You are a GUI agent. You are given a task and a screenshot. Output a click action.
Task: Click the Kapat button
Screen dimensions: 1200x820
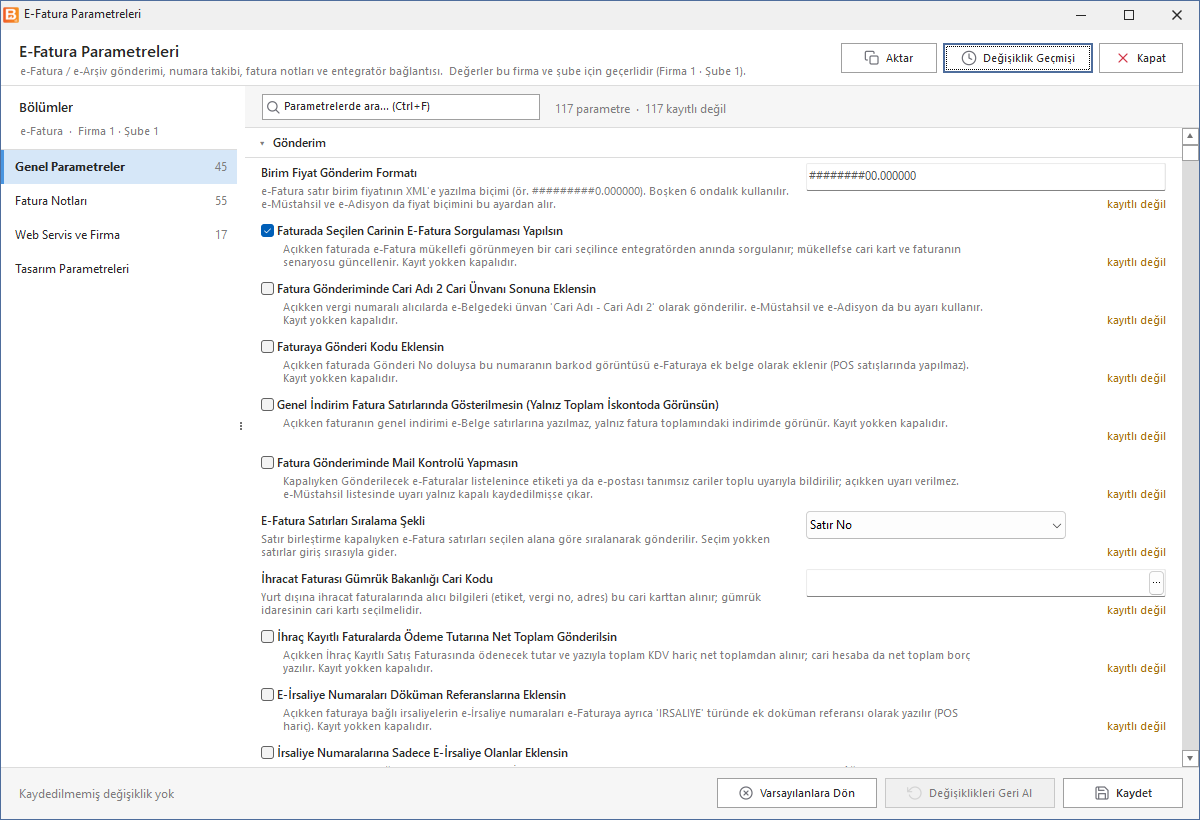coord(1141,58)
